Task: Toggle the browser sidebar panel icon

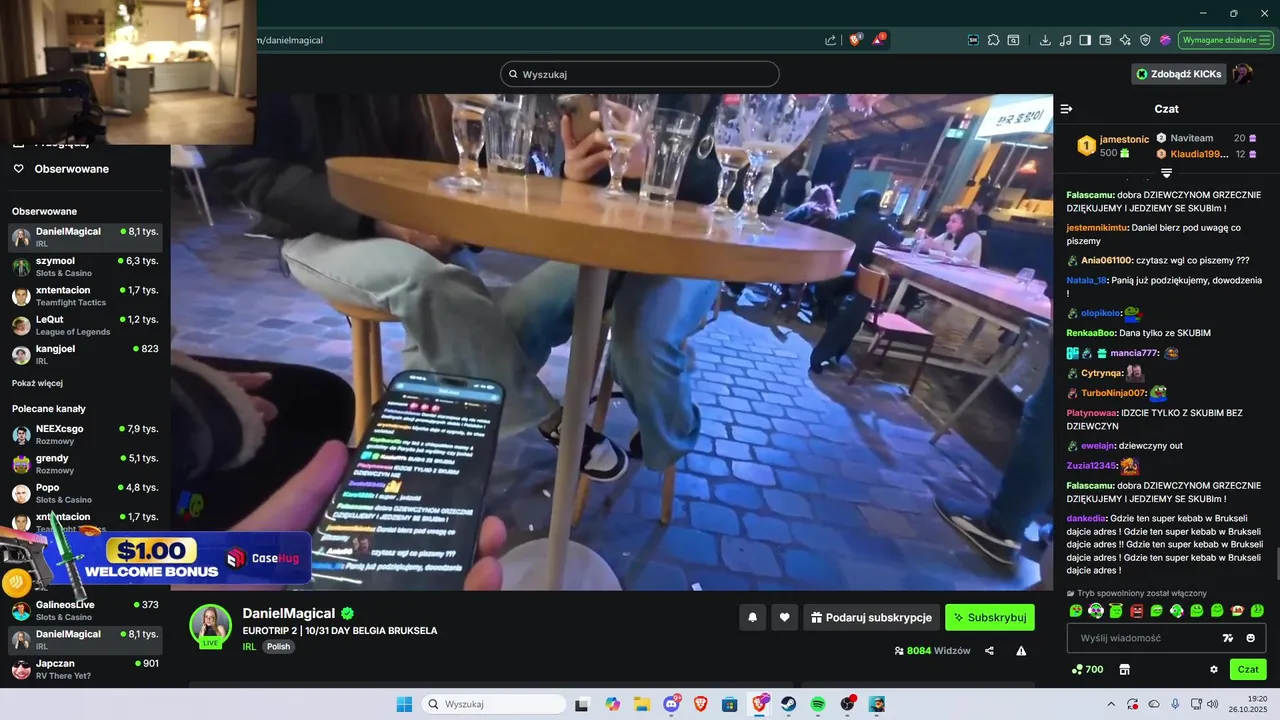Action: tap(1085, 40)
